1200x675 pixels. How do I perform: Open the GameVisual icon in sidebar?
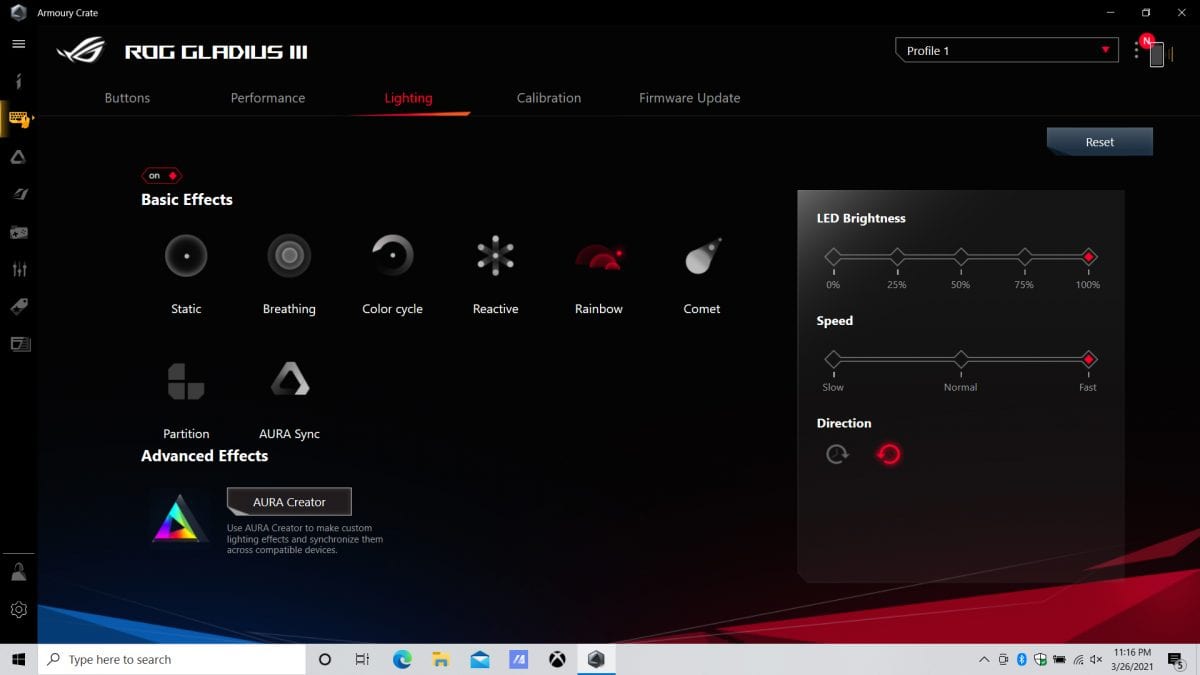[18, 194]
